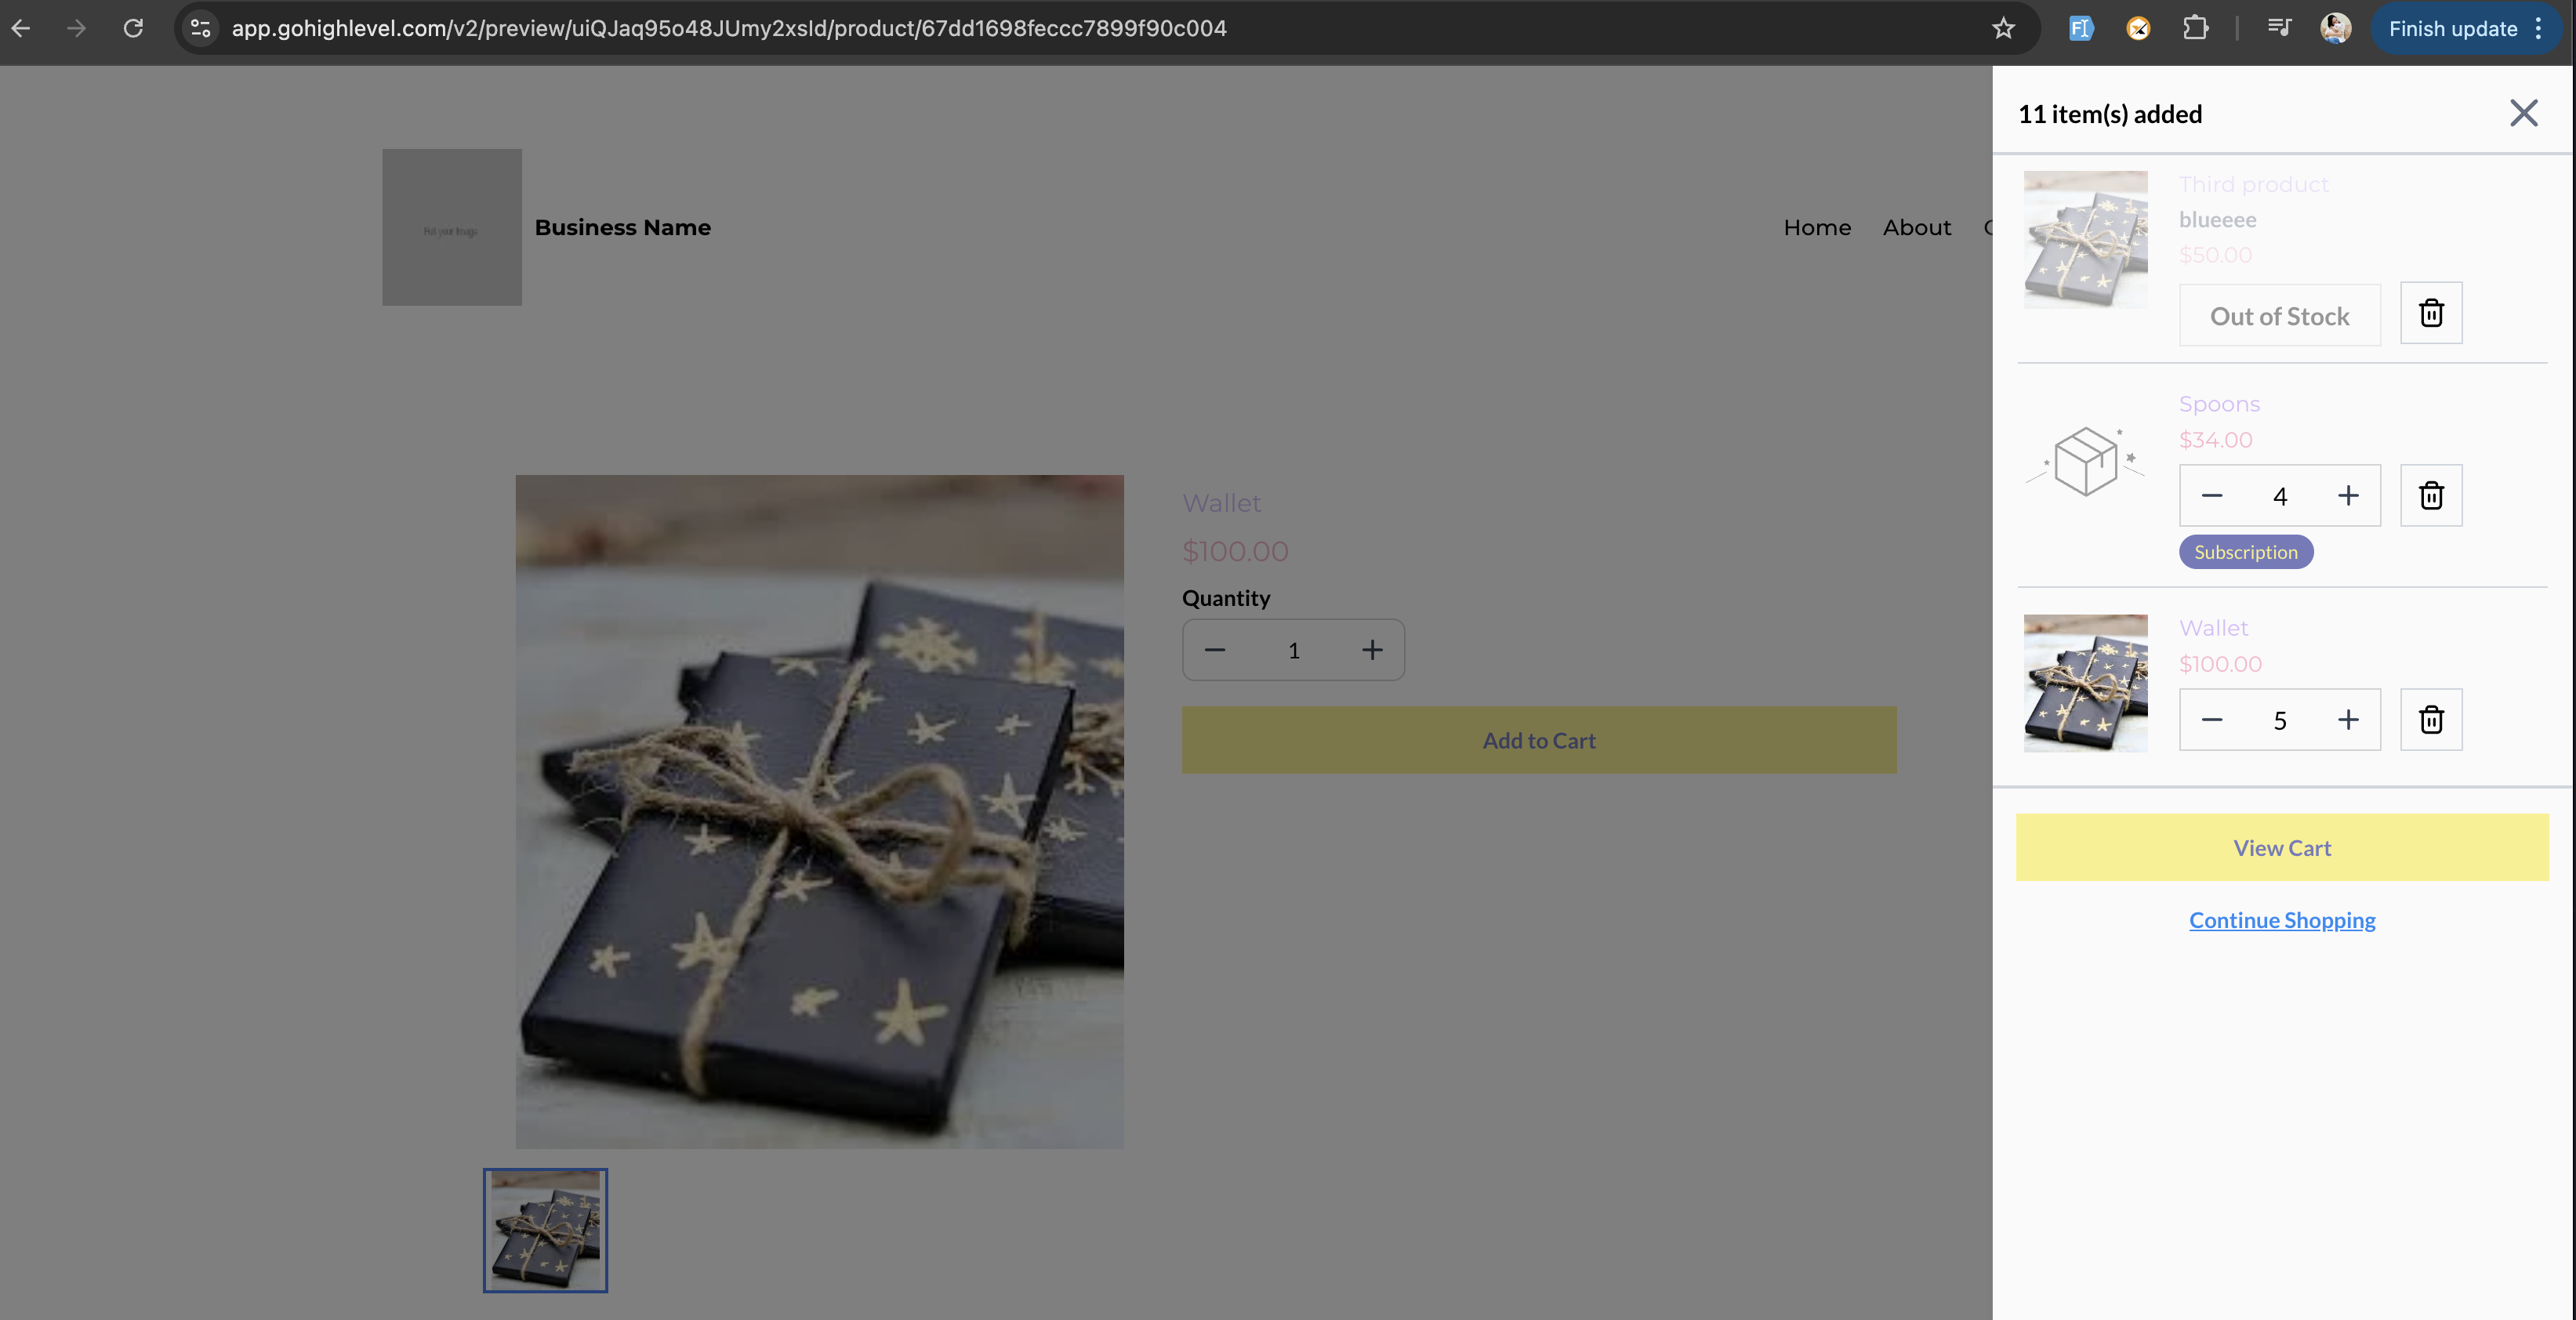Increase Wallet cart quantity with plus
2576x1320 pixels.
(2348, 720)
